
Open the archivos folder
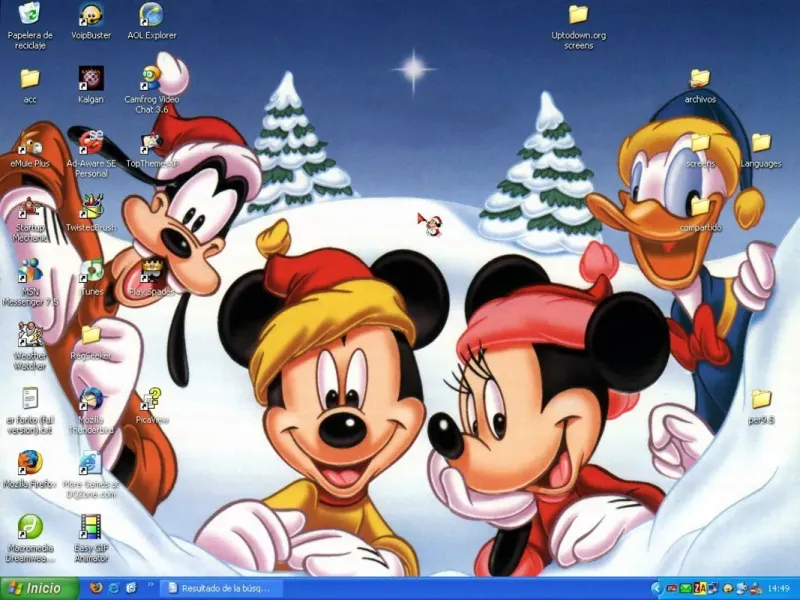[x=700, y=86]
